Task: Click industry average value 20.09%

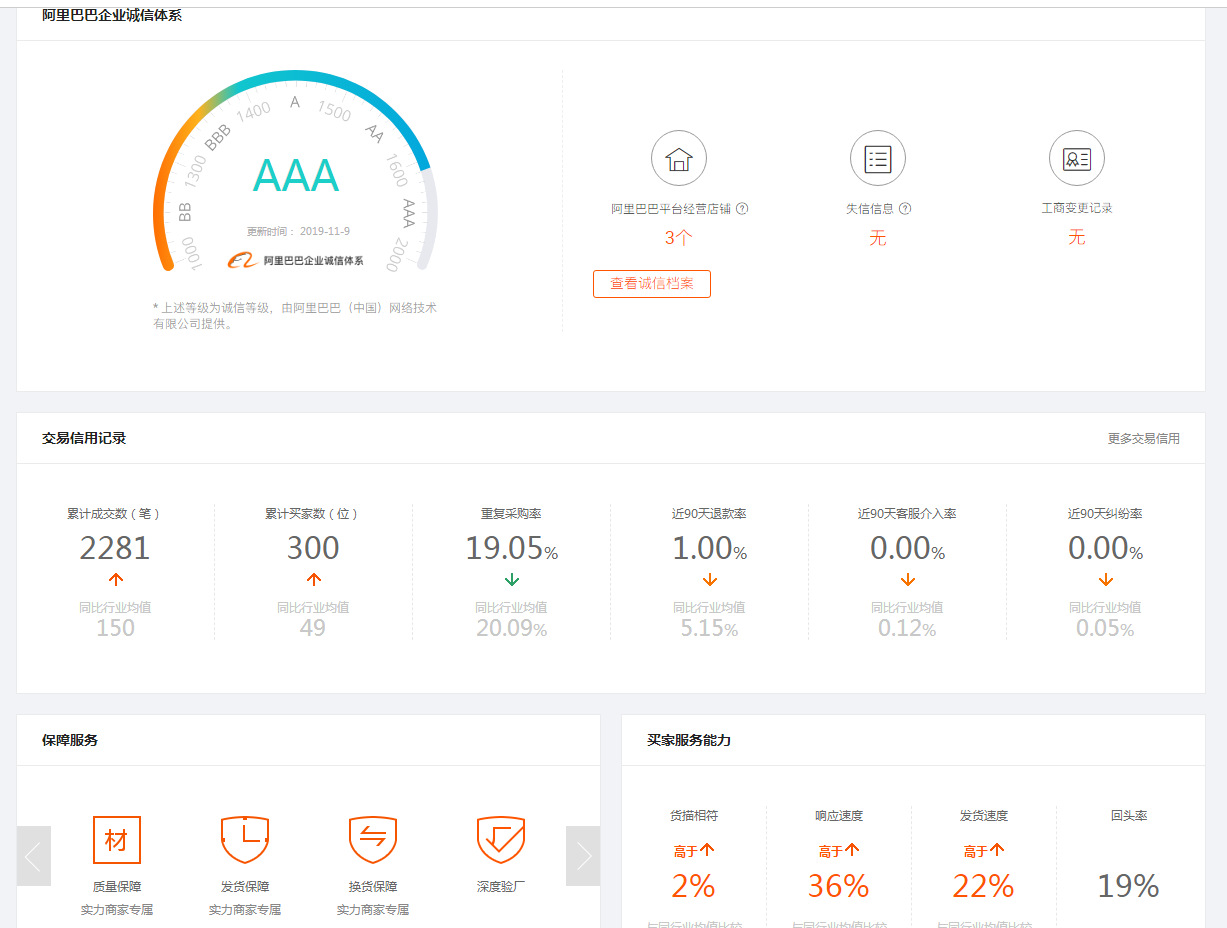Action: coord(511,629)
